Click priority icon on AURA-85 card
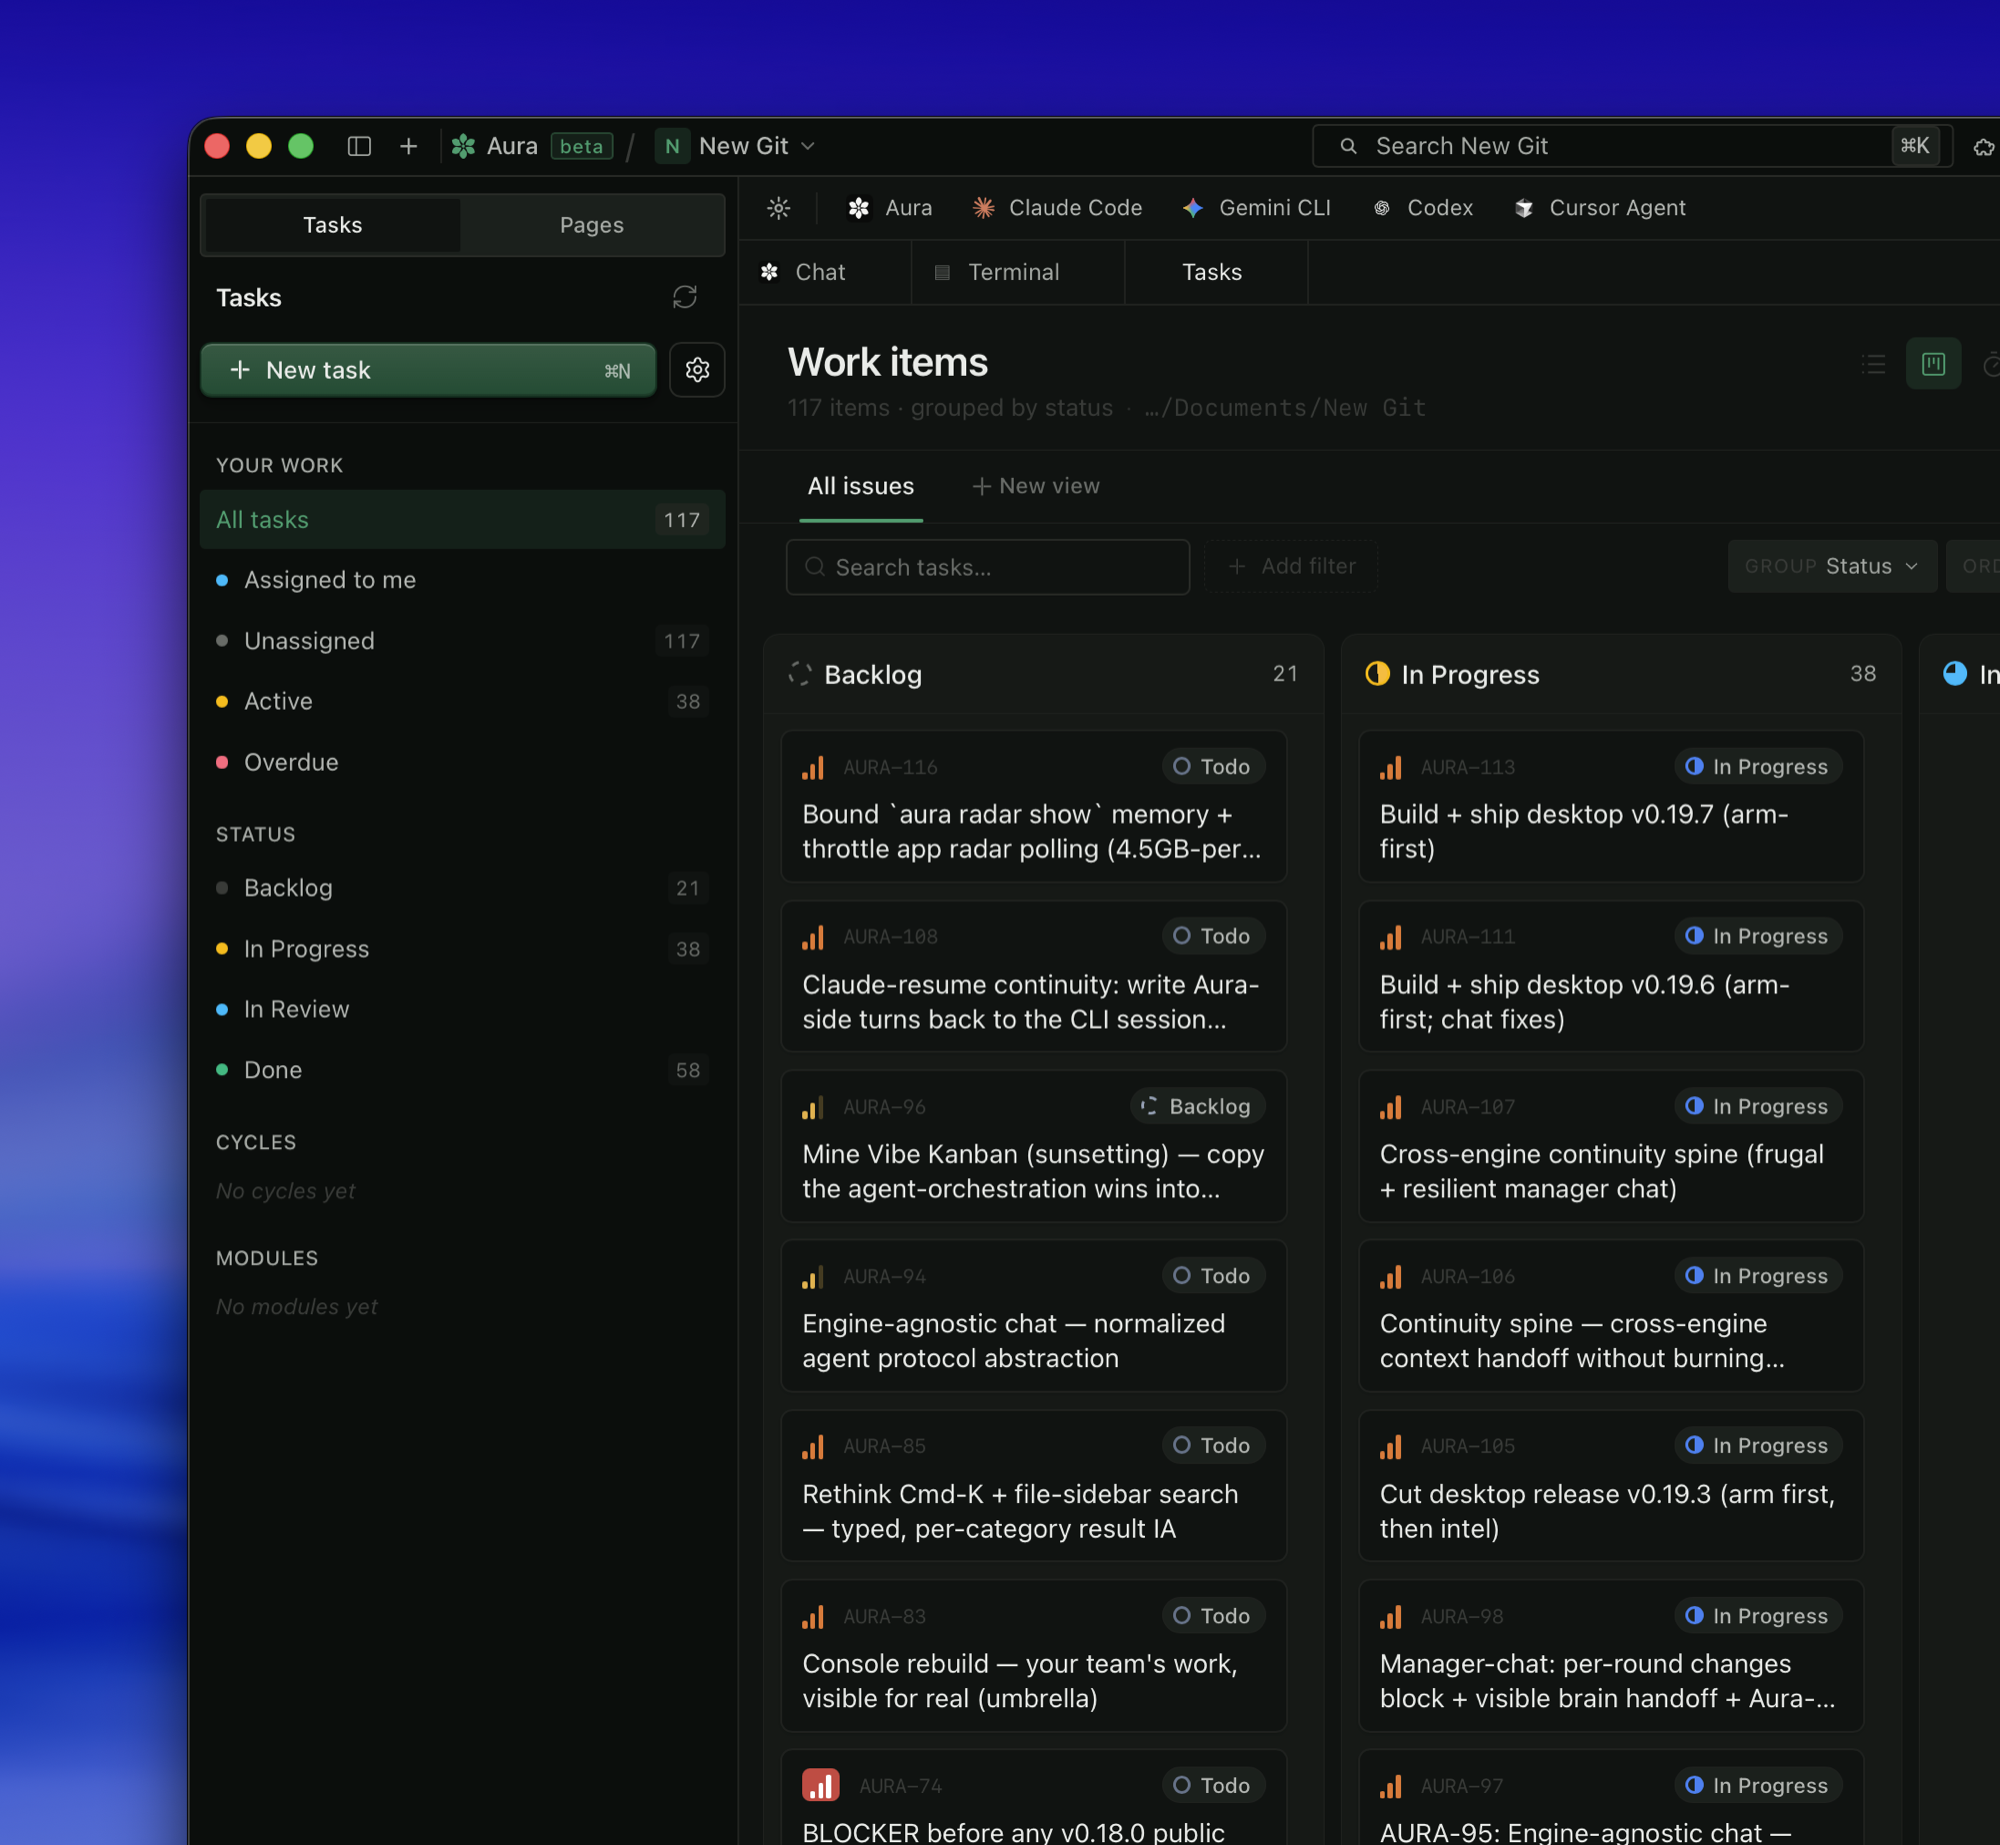 [813, 1446]
